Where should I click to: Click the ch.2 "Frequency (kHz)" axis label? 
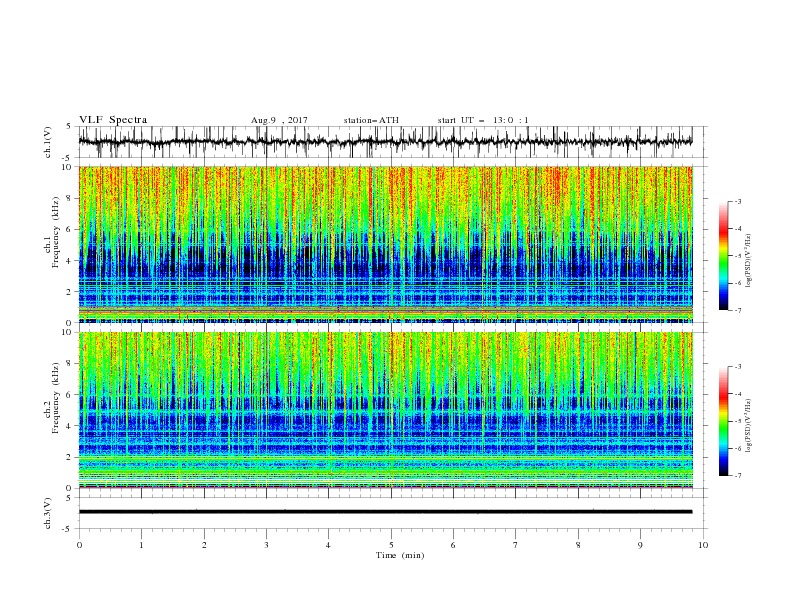56,398
